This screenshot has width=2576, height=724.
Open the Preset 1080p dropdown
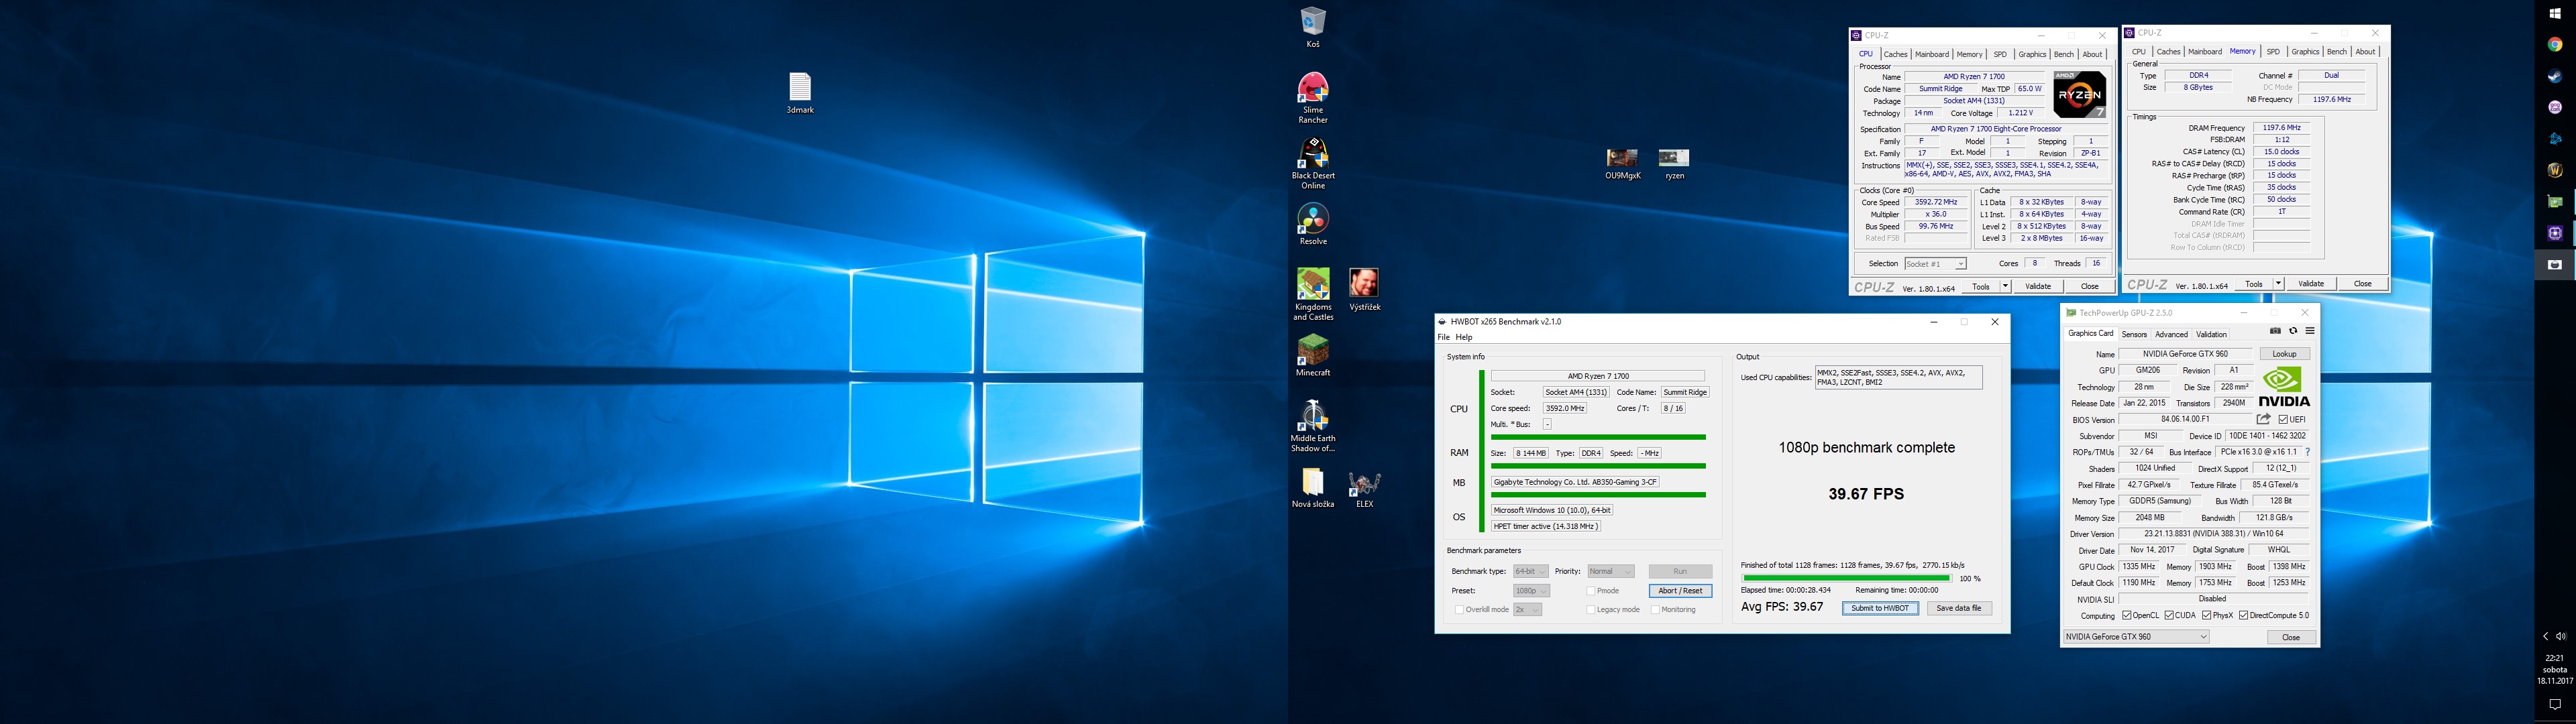point(1531,591)
